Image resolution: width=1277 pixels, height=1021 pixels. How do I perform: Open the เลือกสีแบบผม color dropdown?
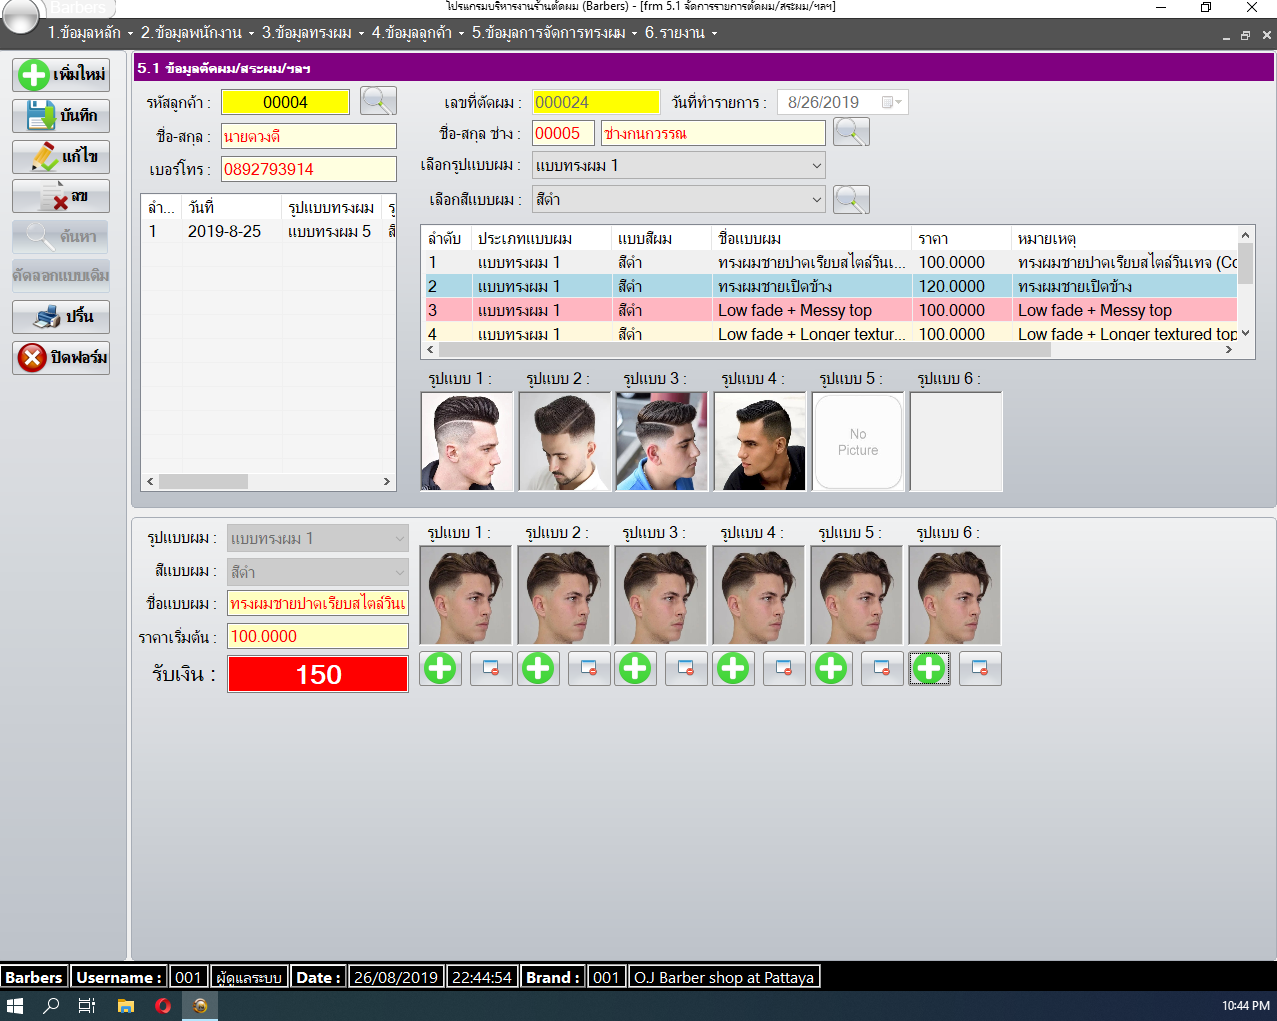click(816, 200)
